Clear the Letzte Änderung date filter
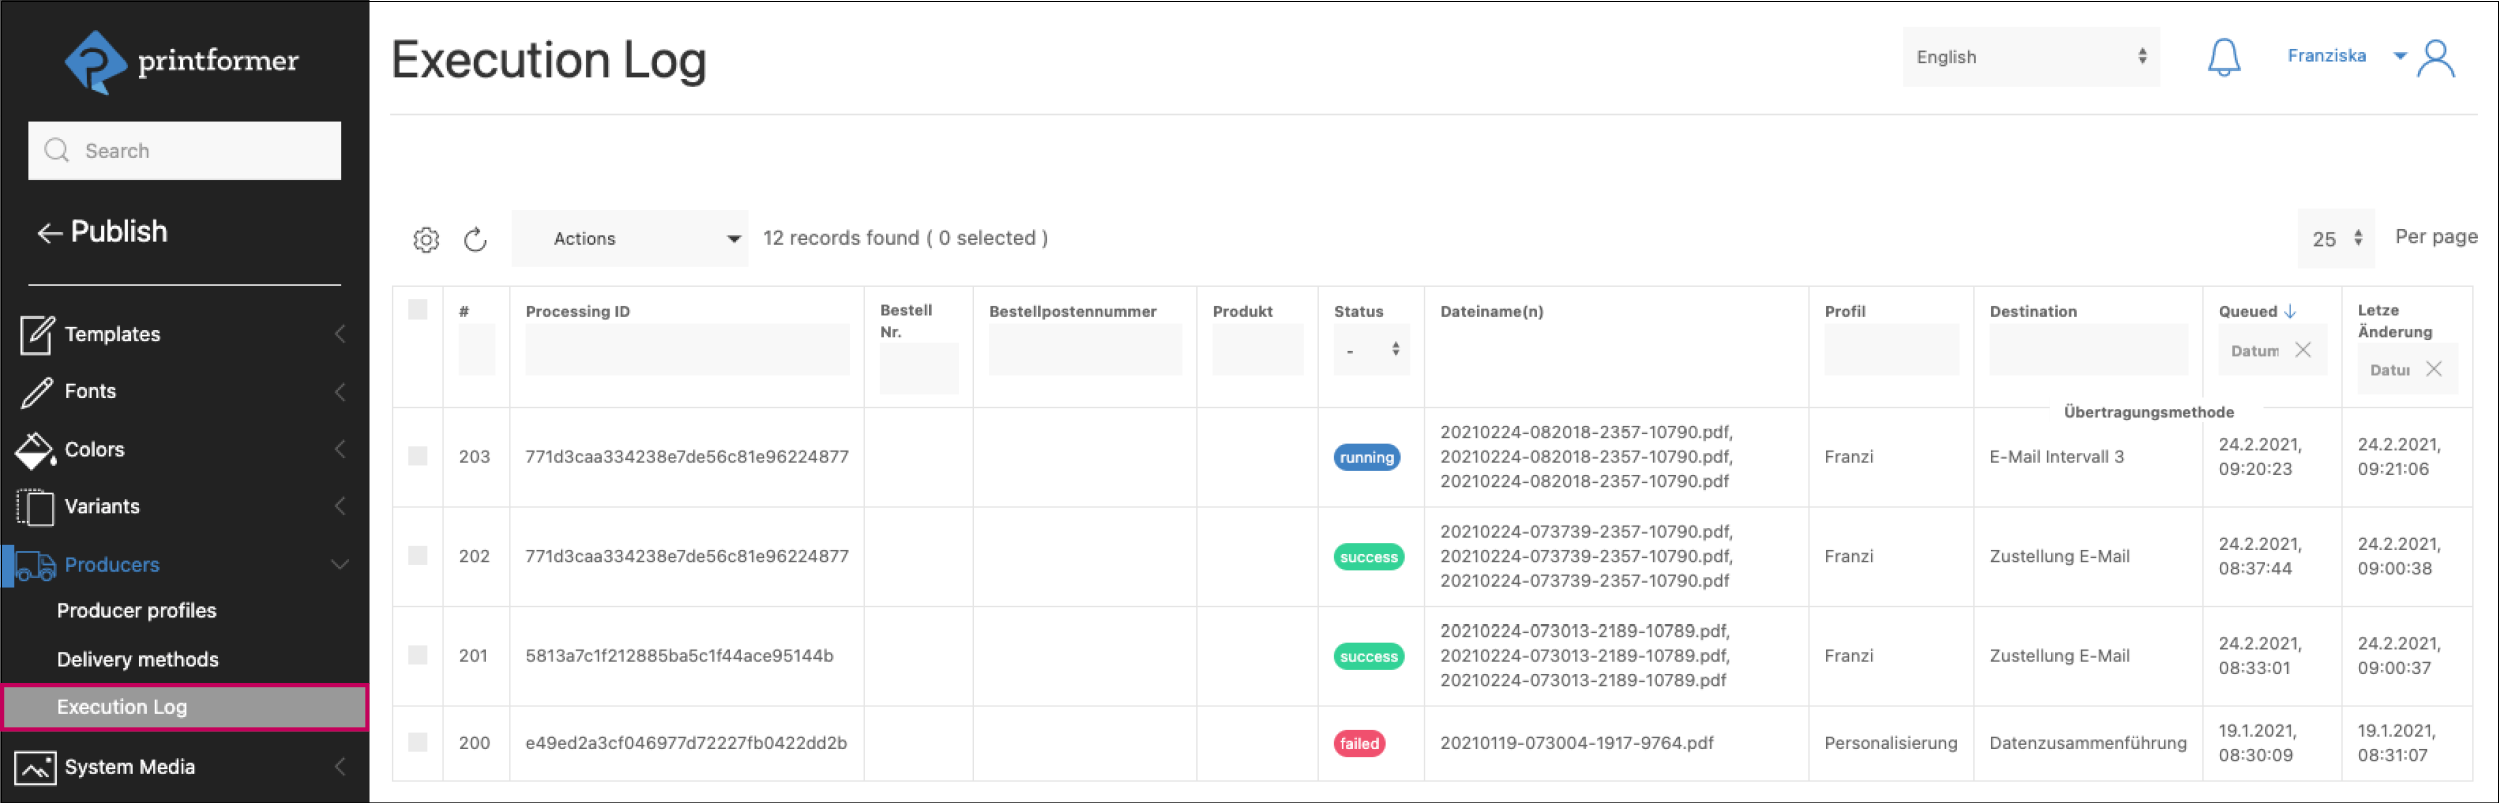This screenshot has width=2500, height=803. 2434,369
